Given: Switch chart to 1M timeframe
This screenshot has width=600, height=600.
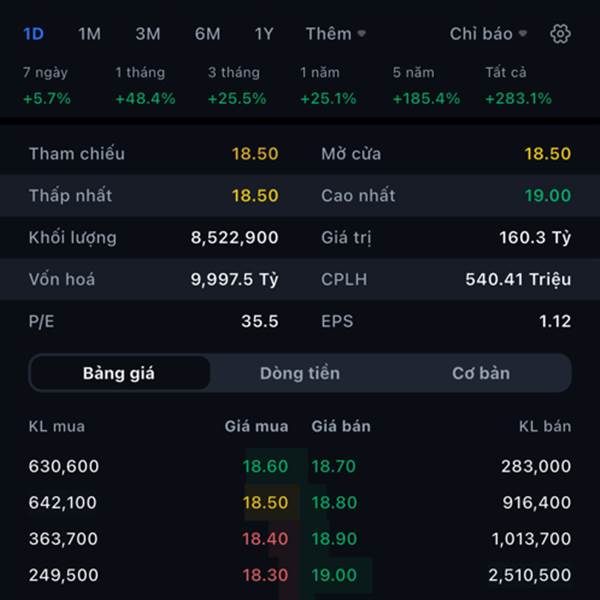Looking at the screenshot, I should tap(90, 34).
